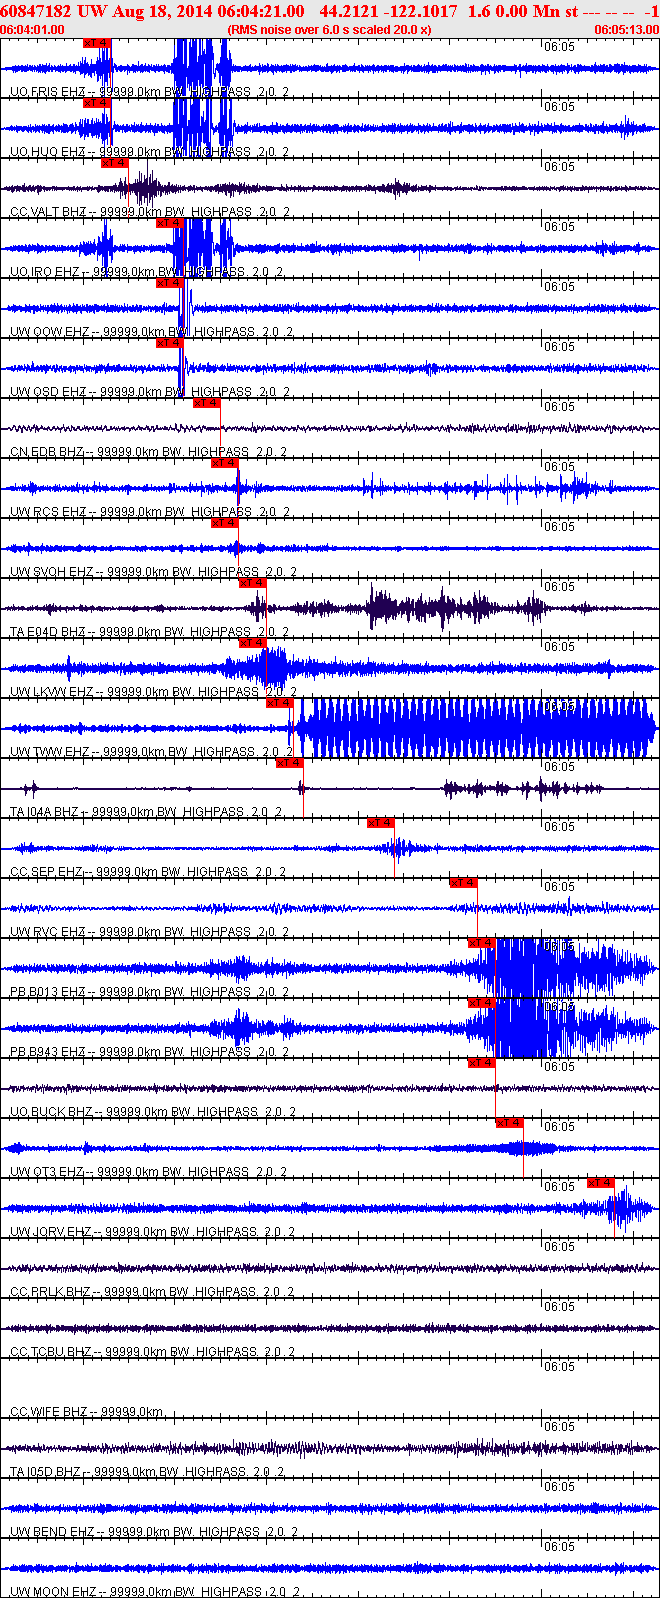This screenshot has width=660, height=1598.
Task: Select the pick marker on UW.RCS trace
Action: [225, 463]
